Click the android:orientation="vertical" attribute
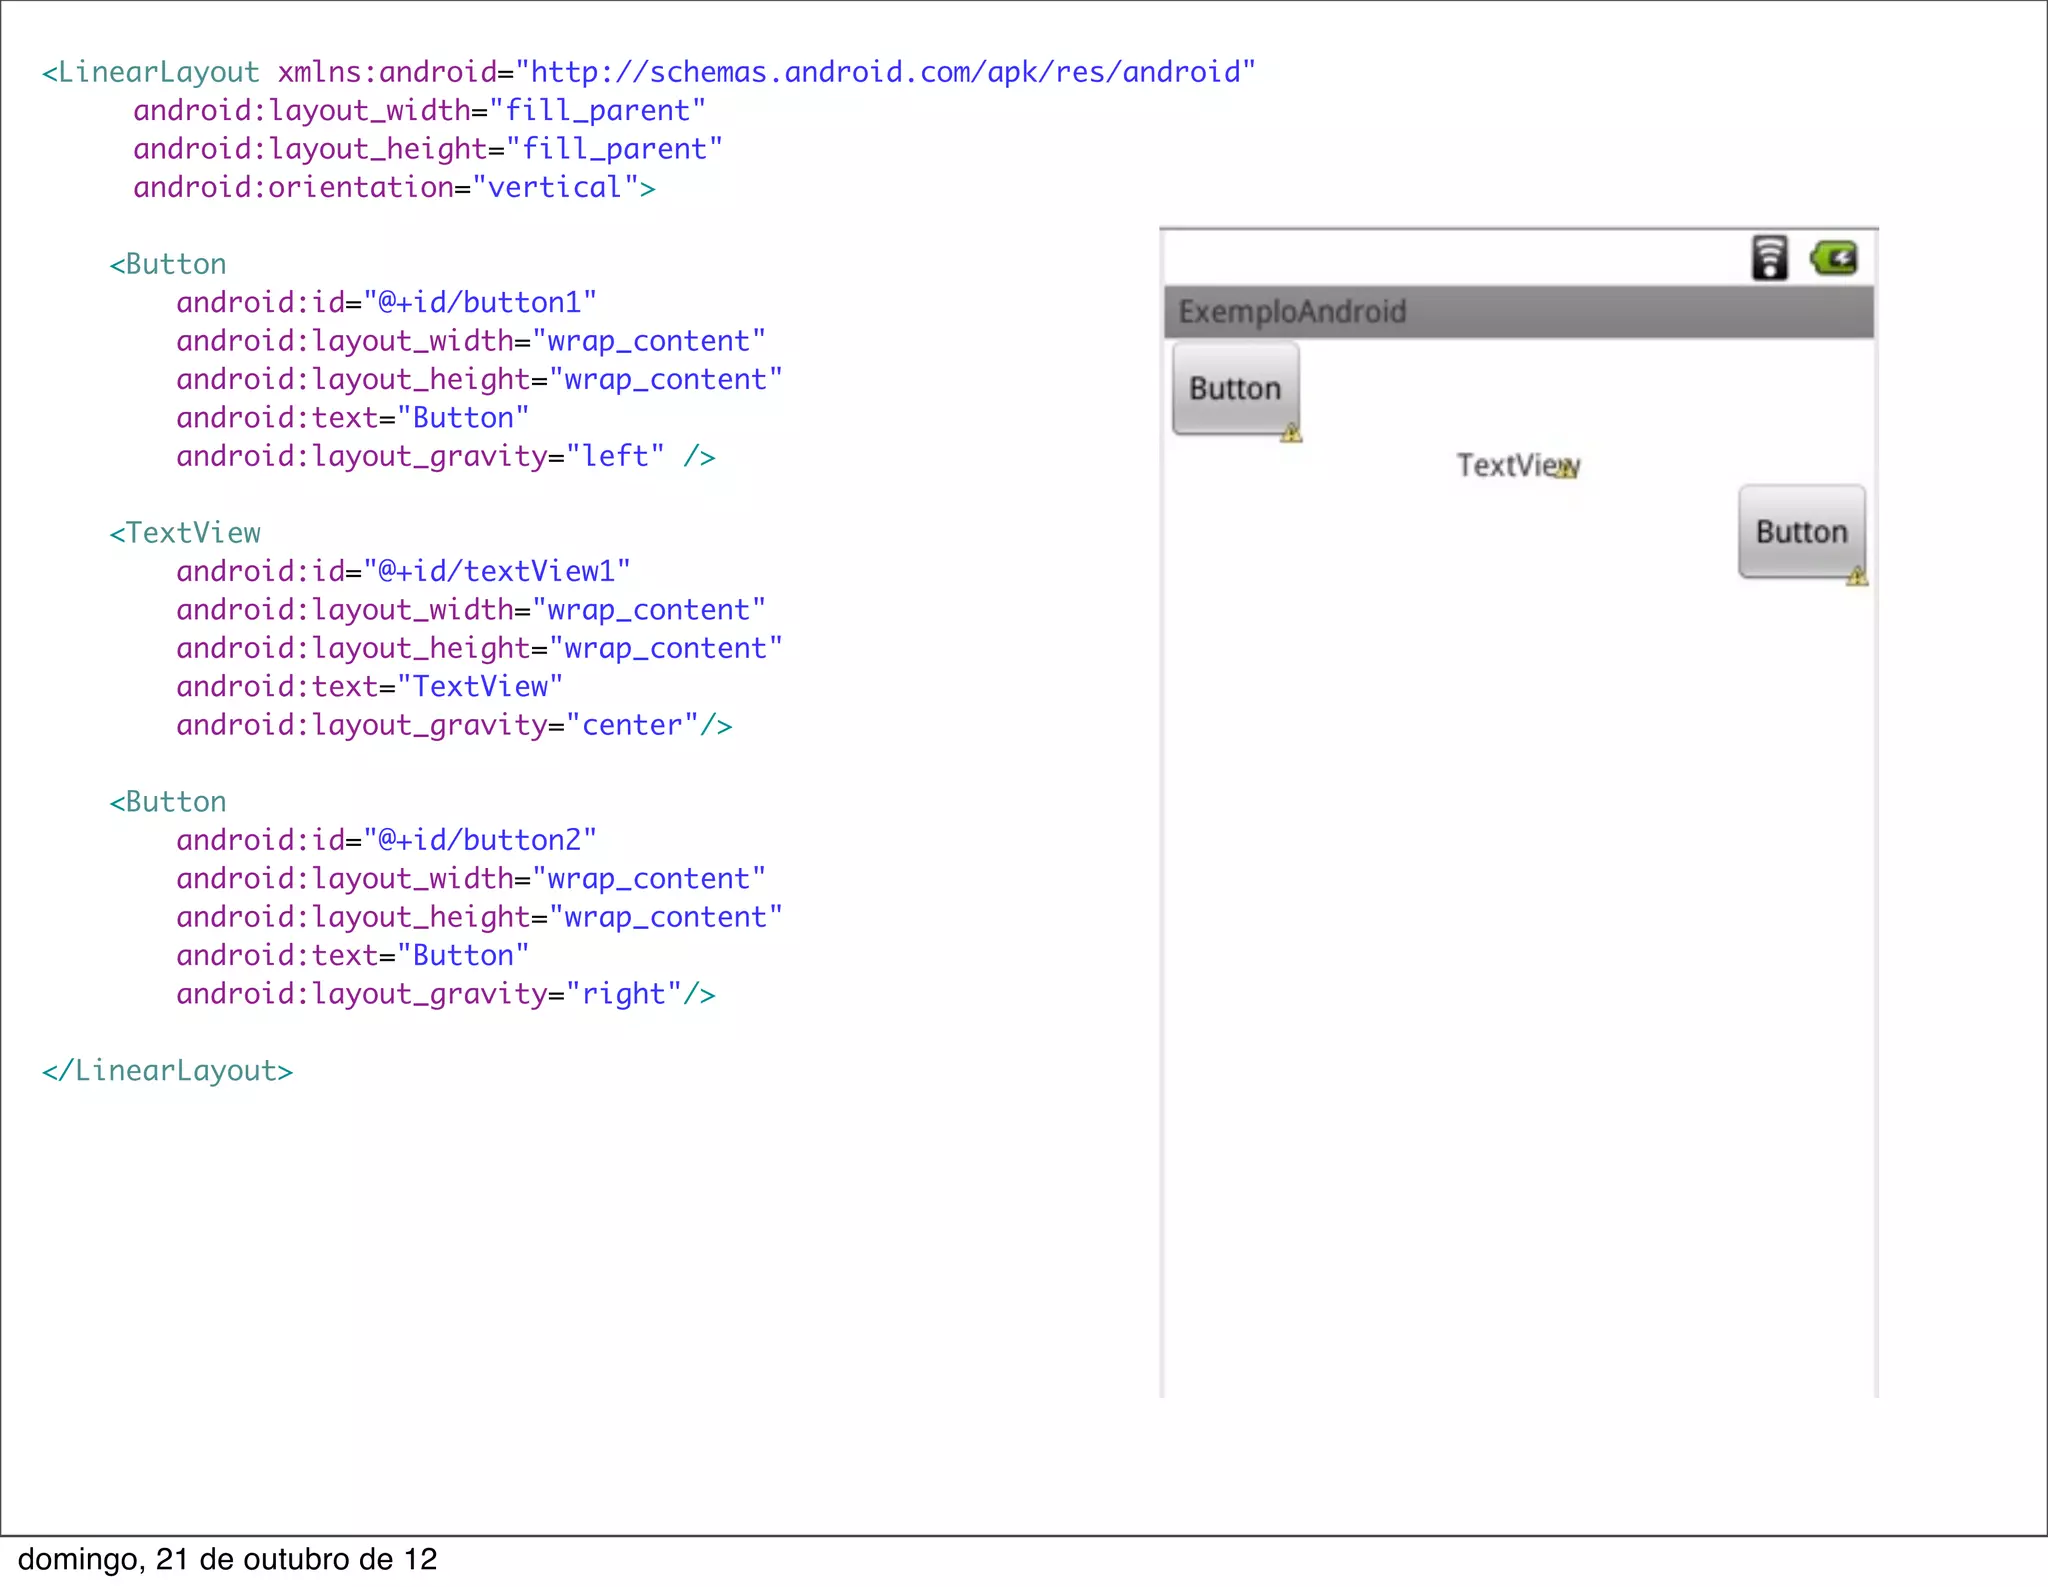2048x1587 pixels. [x=394, y=187]
